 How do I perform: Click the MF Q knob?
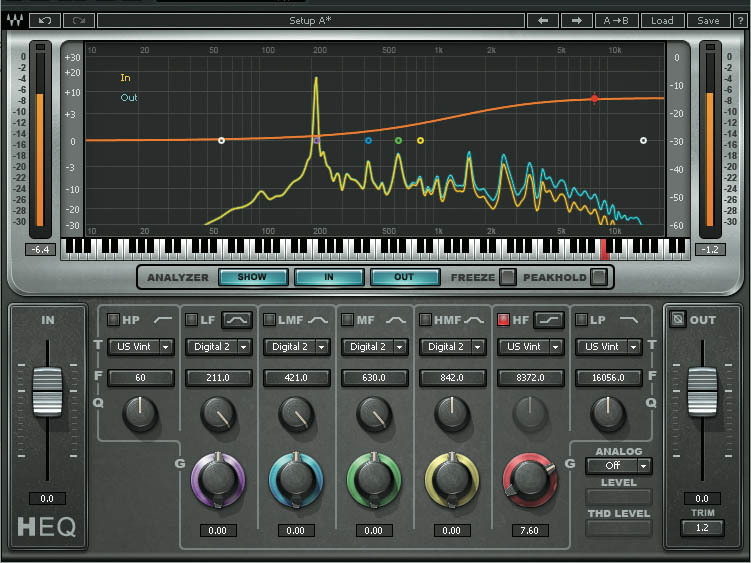click(374, 414)
